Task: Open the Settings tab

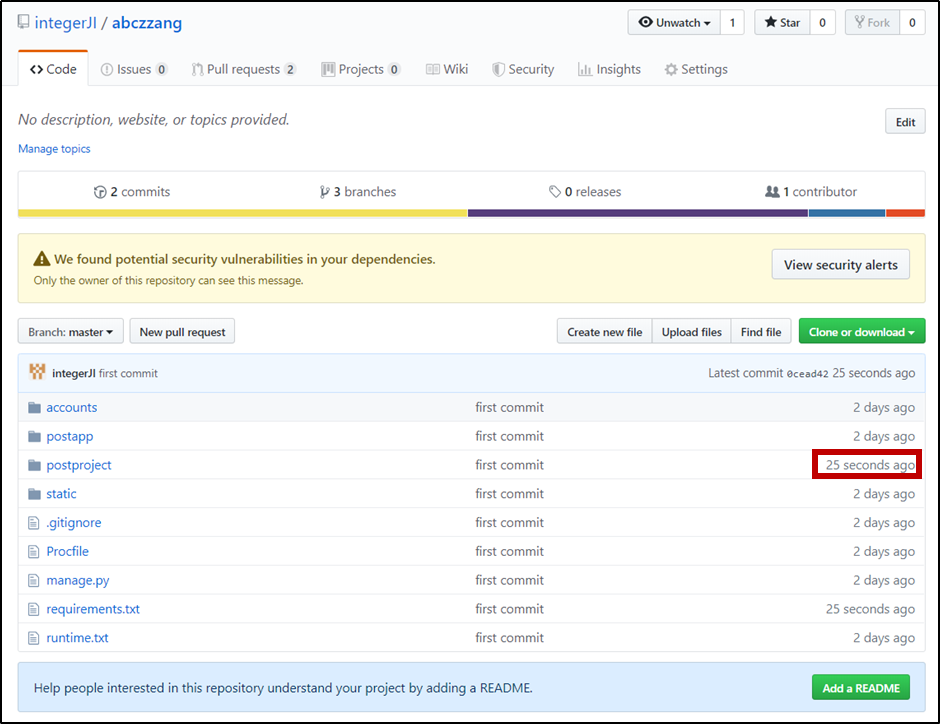Action: tap(696, 70)
